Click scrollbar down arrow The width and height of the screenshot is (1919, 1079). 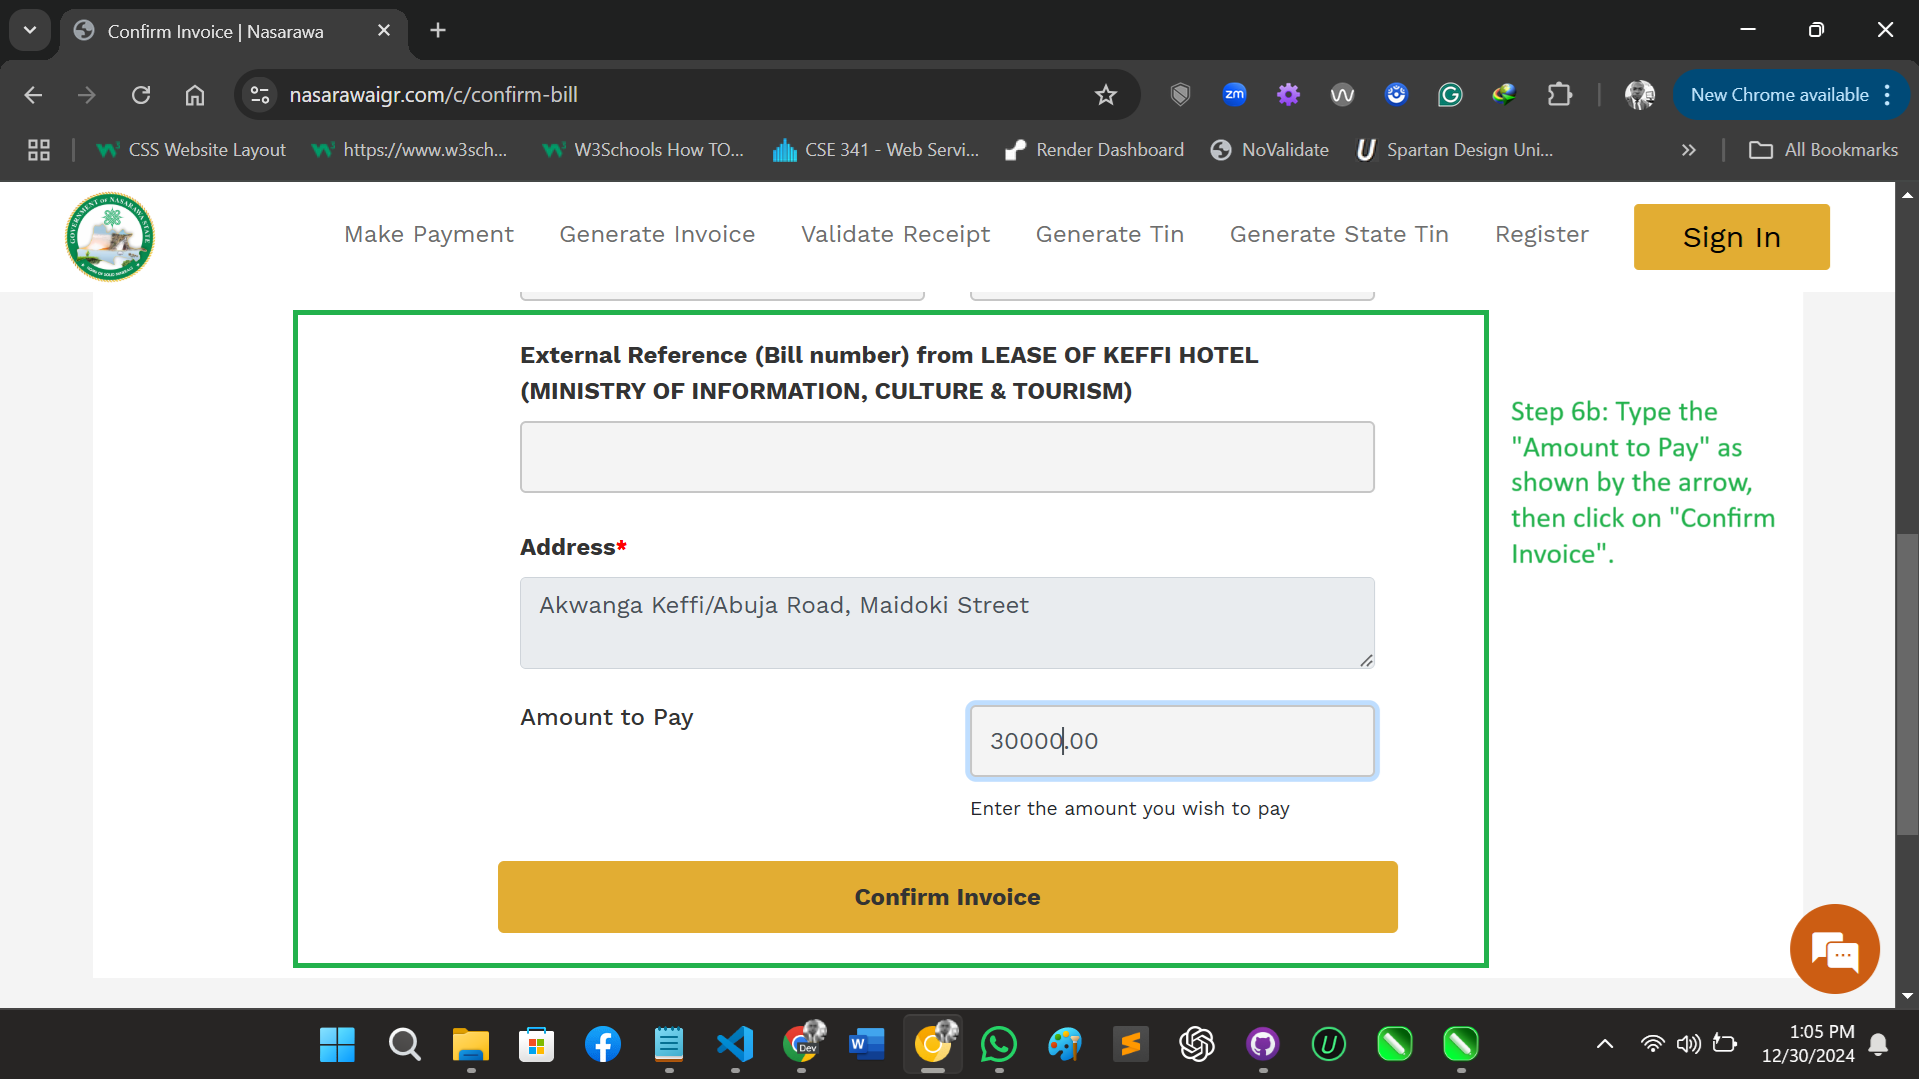click(1907, 996)
